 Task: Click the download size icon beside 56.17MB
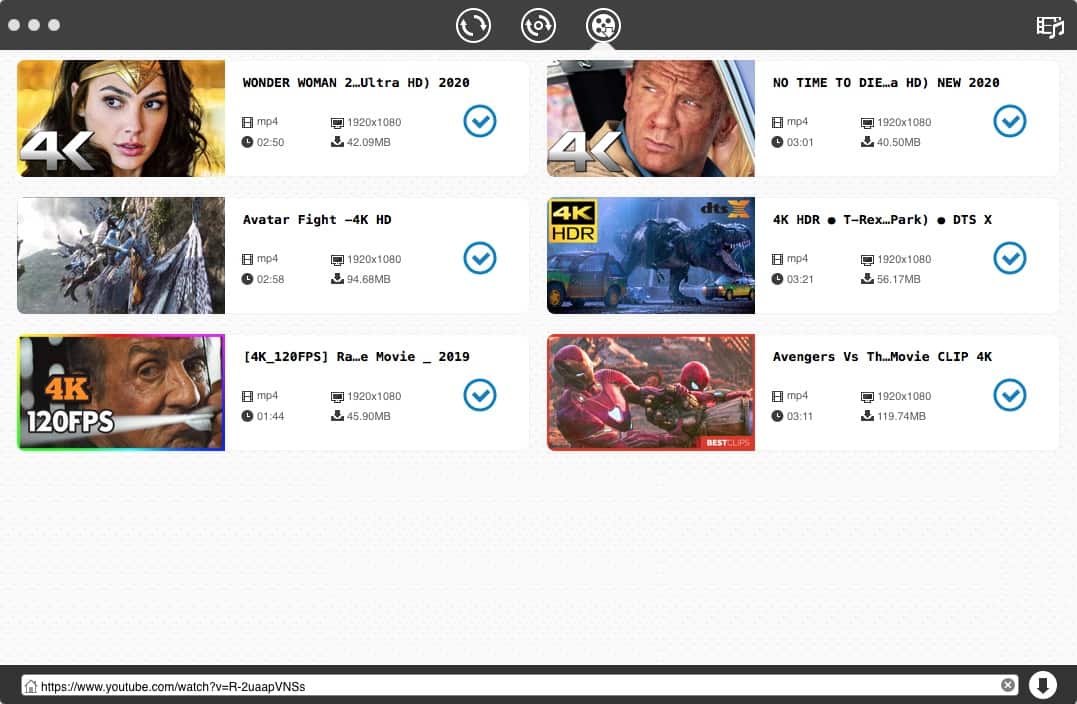[868, 279]
